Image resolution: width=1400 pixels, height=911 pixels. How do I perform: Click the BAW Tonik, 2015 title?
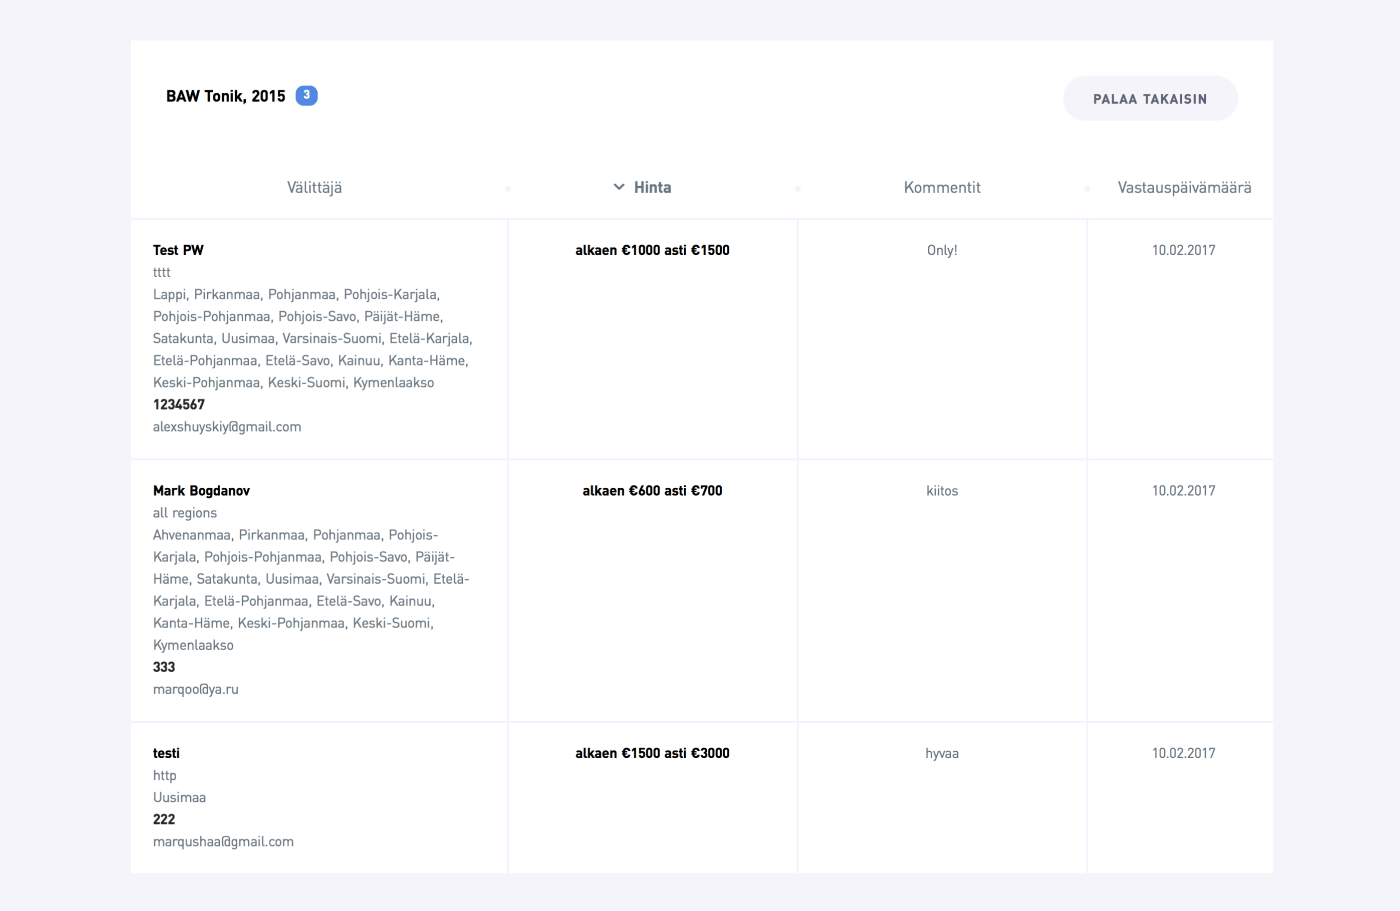click(x=226, y=96)
